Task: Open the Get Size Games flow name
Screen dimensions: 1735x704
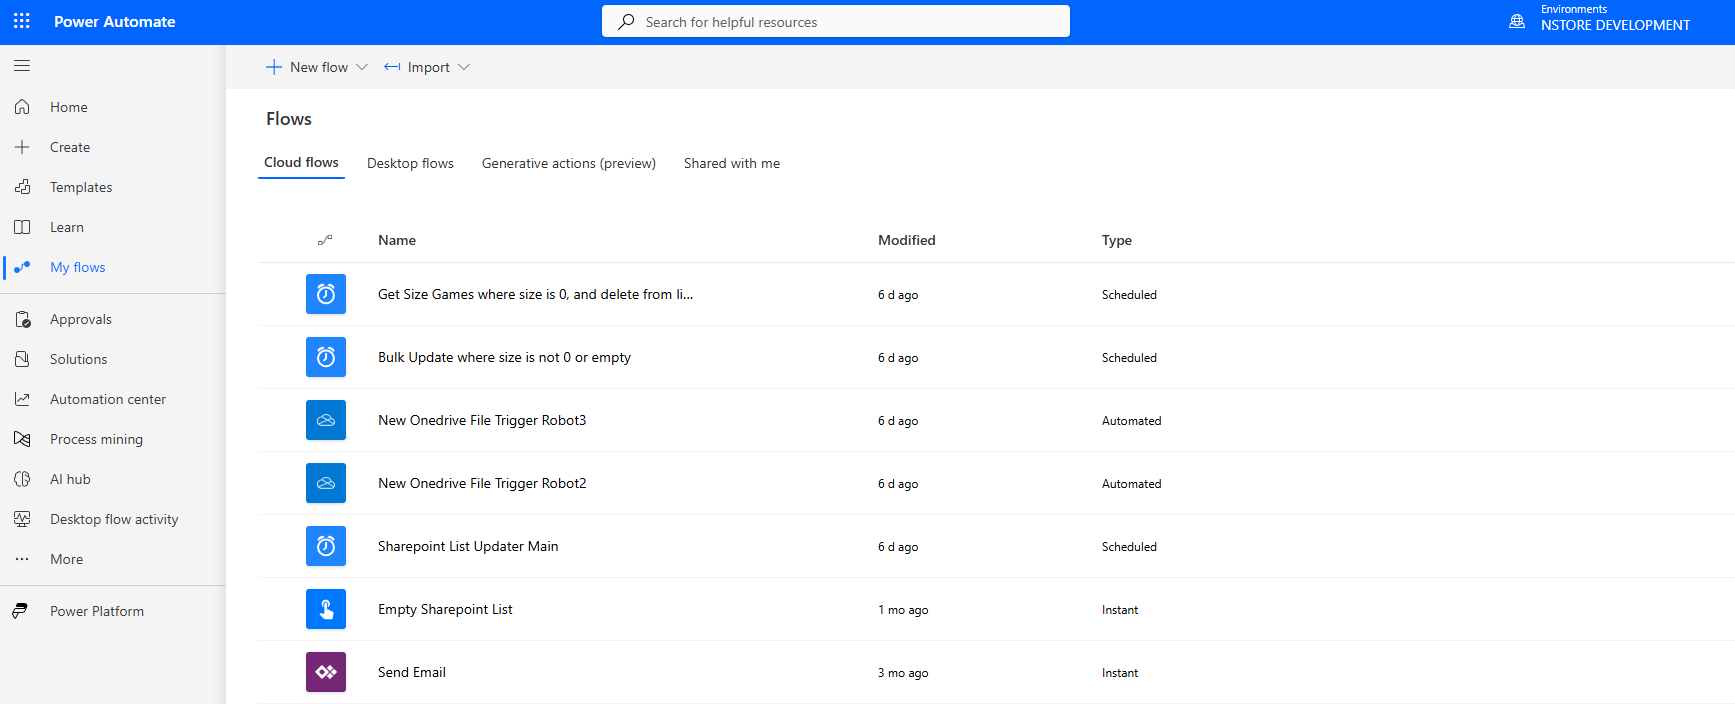Action: click(x=535, y=294)
